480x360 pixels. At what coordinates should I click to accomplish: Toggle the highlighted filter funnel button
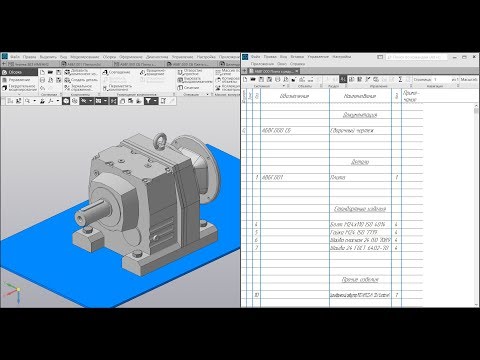coord(148,101)
